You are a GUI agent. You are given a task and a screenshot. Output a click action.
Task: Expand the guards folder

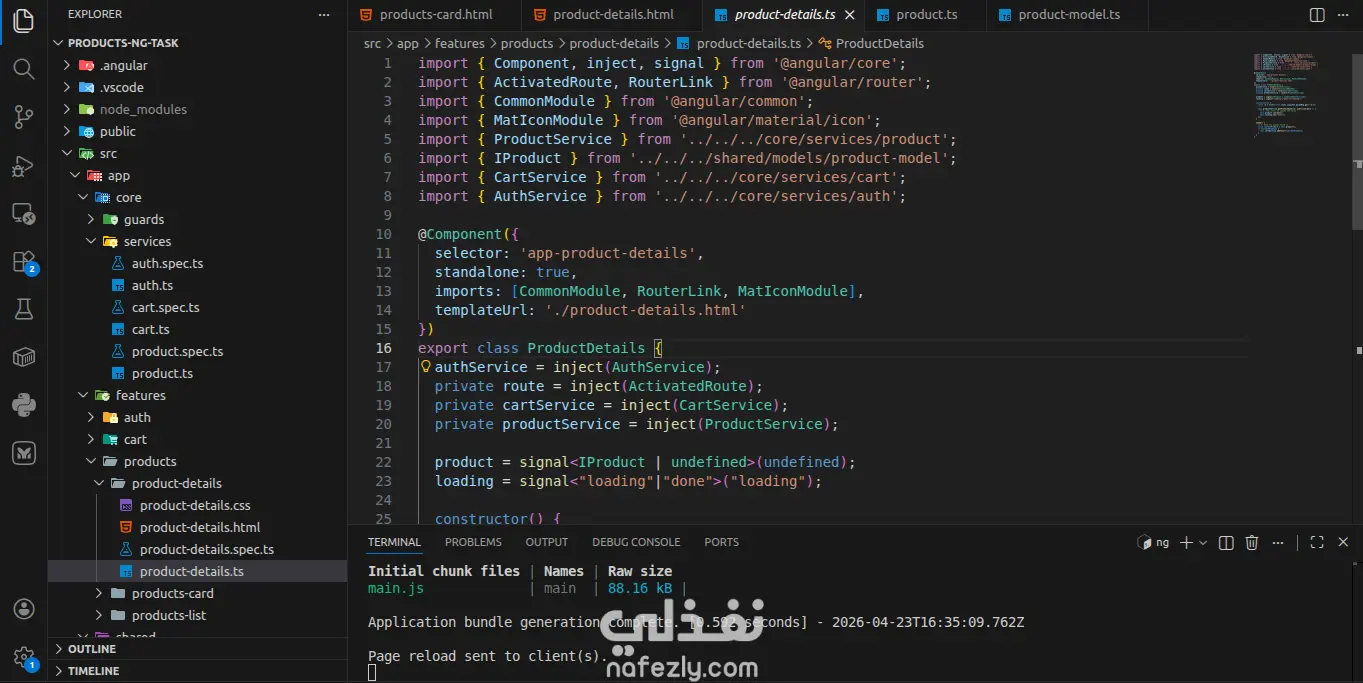click(x=199, y=219)
